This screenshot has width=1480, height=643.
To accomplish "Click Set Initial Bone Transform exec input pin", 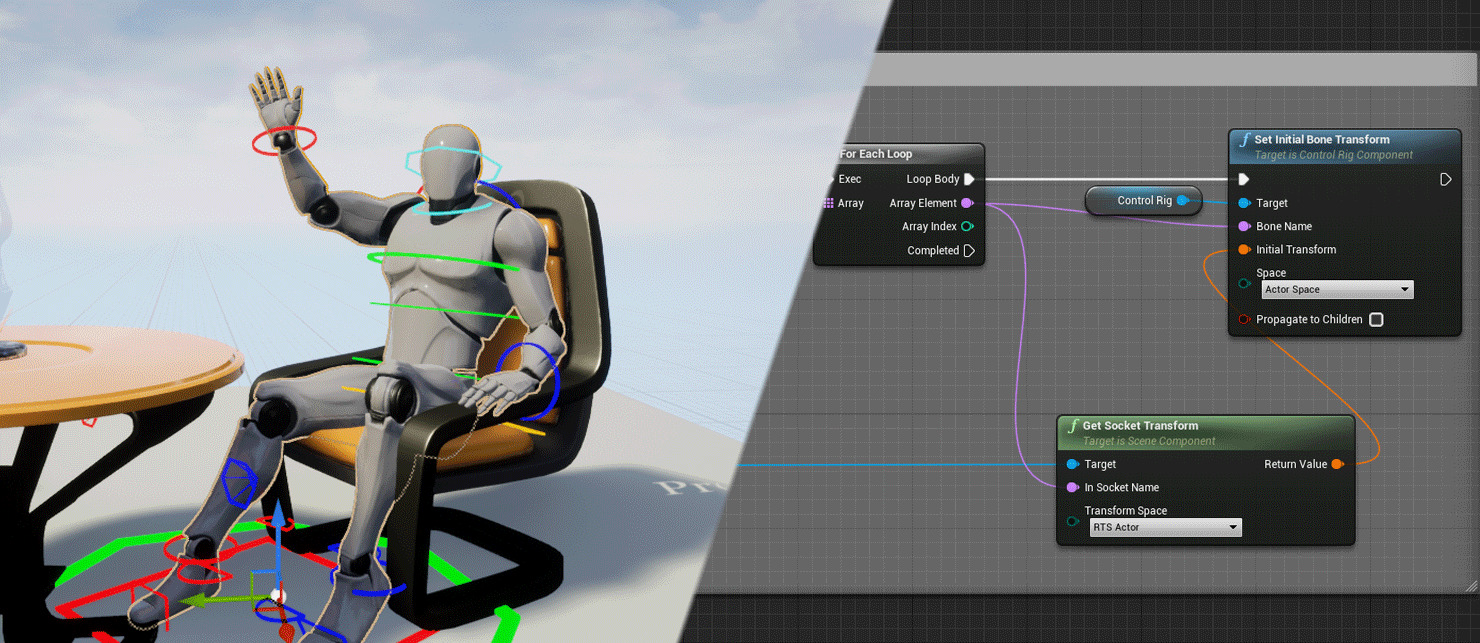I will 1244,179.
